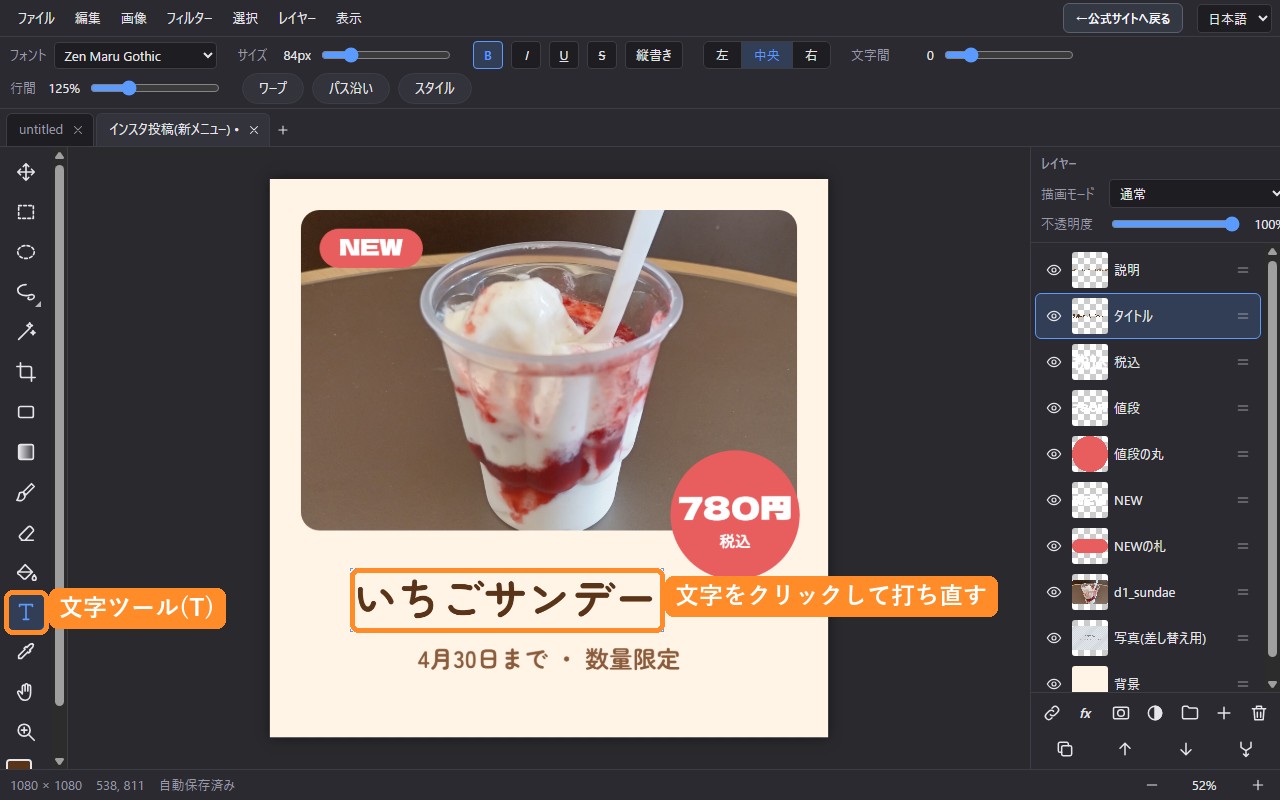
Task: Click the 公式サイトへ戻る button
Action: pyautogui.click(x=1123, y=19)
